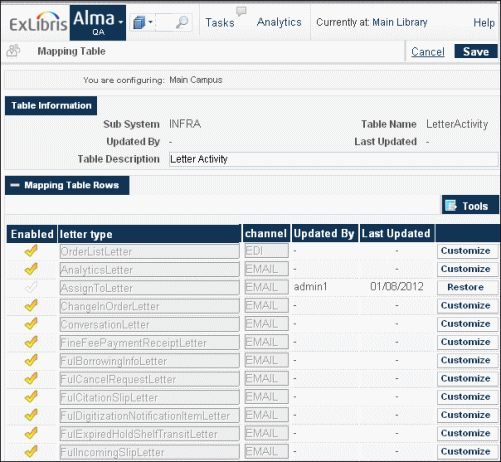Screen dimensions: 501x462
Task: Click the Cancel link
Action: 428,52
